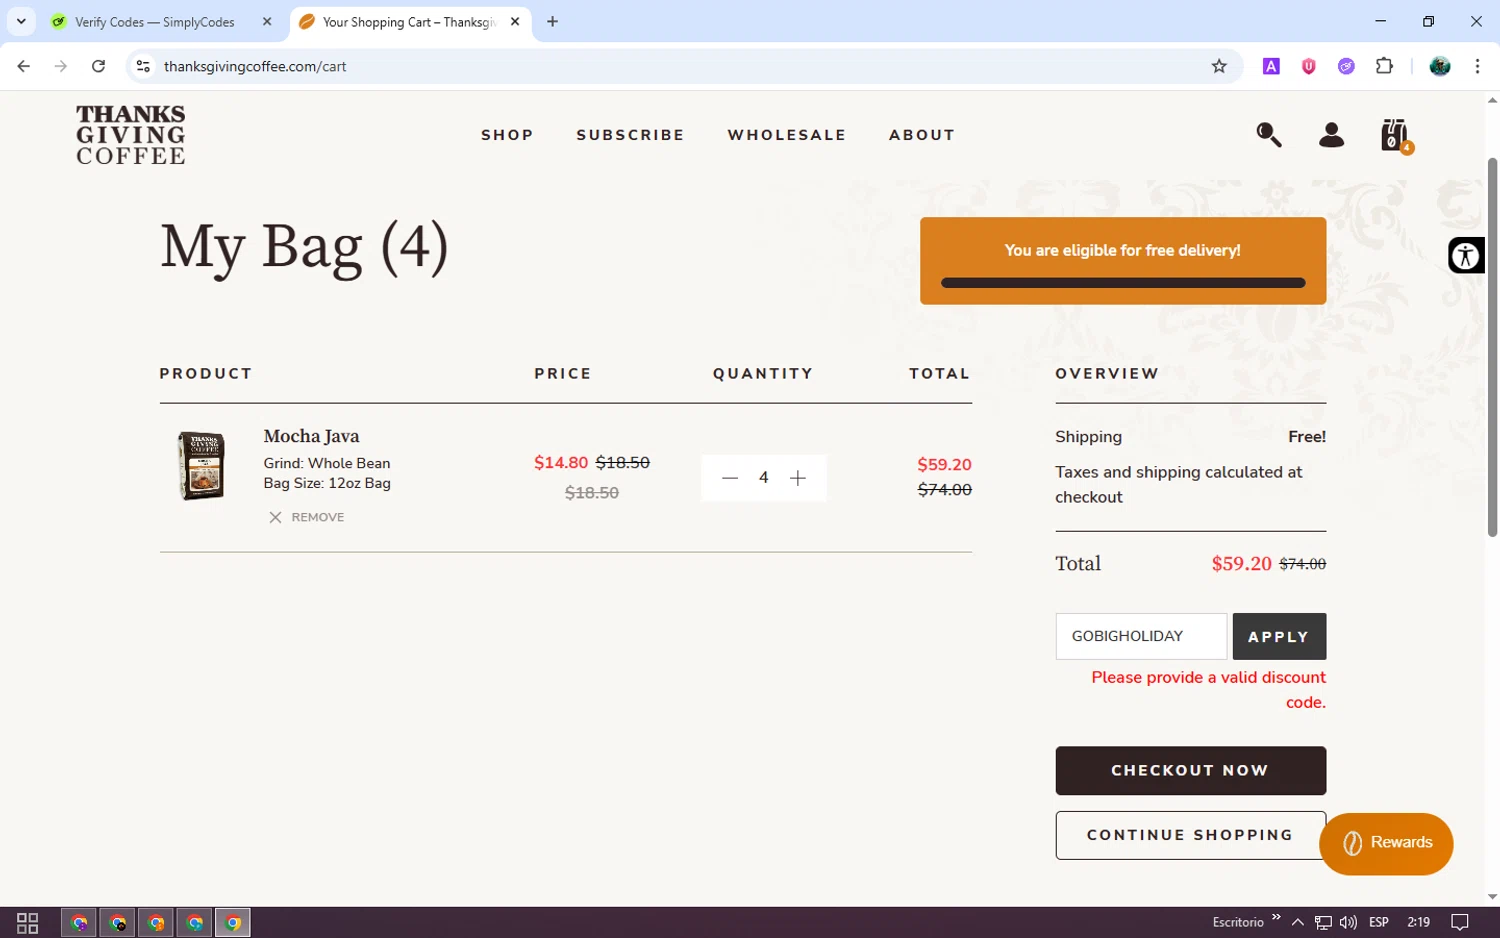Bookmark this page with star icon
The width and height of the screenshot is (1500, 938).
[1219, 66]
